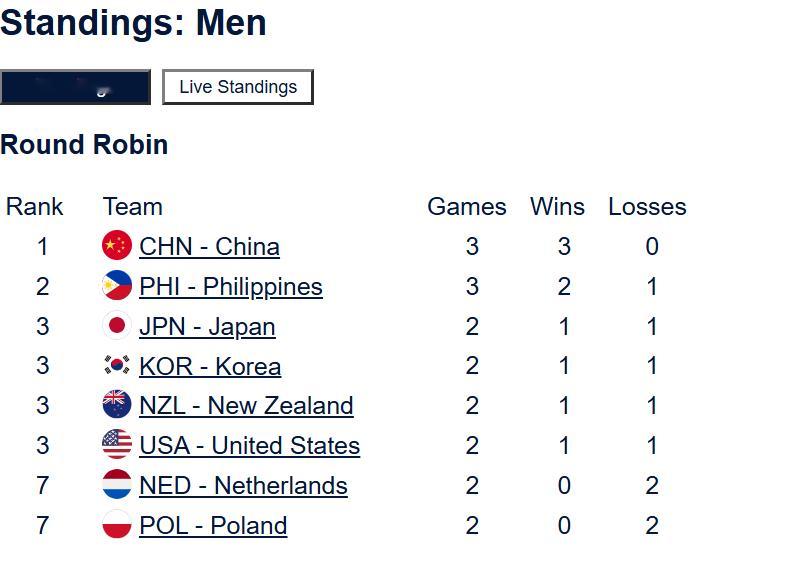This screenshot has height=564, width=786.
Task: Open the KOR - Korea team link
Action: click(x=210, y=366)
